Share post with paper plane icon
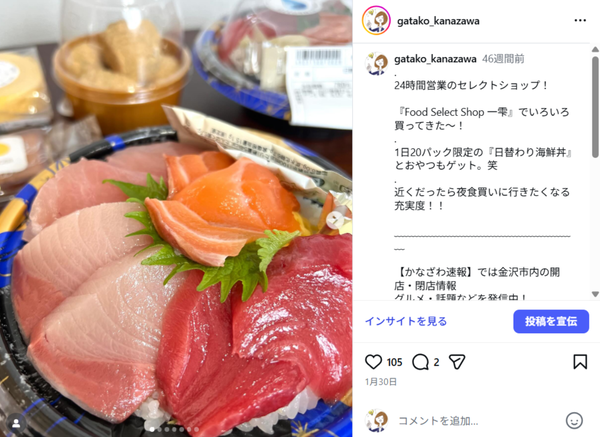 457,362
